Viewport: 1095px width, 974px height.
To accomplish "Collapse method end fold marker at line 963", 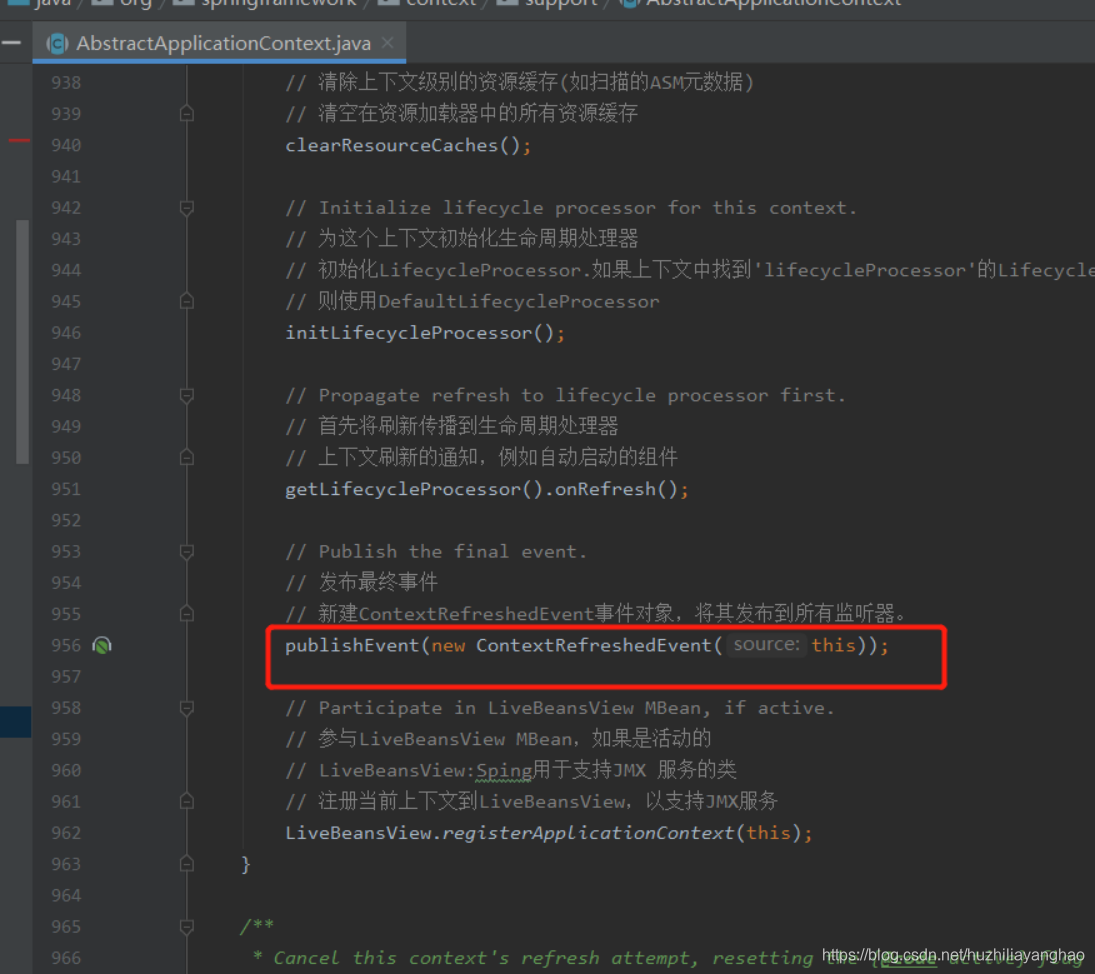I will click(x=186, y=864).
